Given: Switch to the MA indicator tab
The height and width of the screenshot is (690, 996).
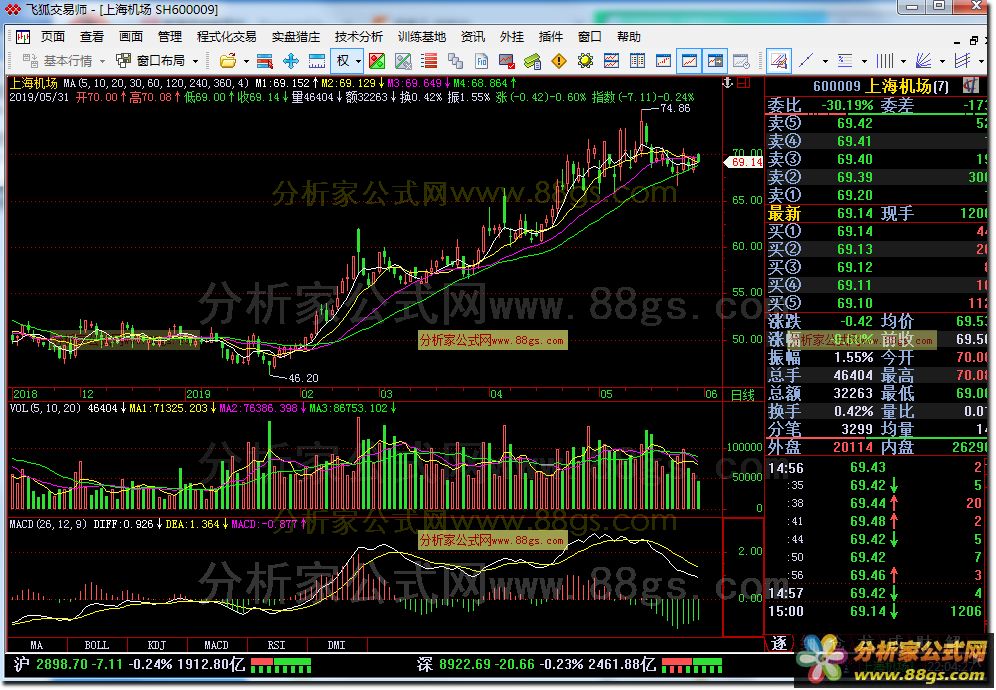Looking at the screenshot, I should click(x=37, y=645).
